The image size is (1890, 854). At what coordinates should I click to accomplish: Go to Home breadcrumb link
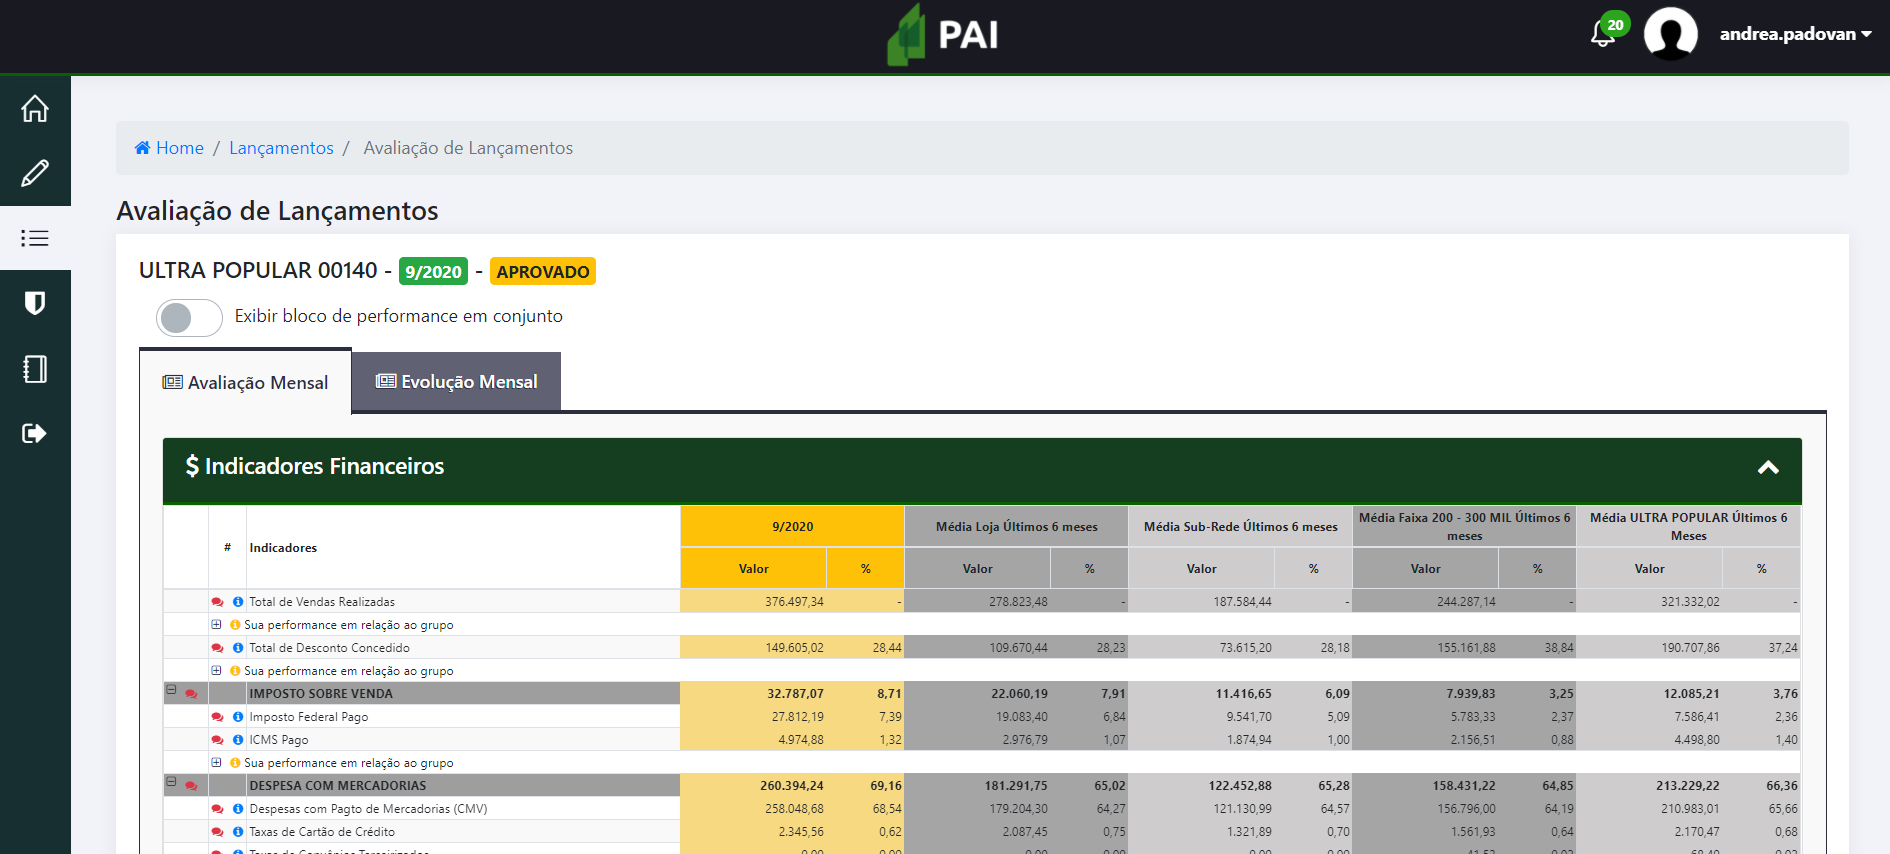coord(179,148)
